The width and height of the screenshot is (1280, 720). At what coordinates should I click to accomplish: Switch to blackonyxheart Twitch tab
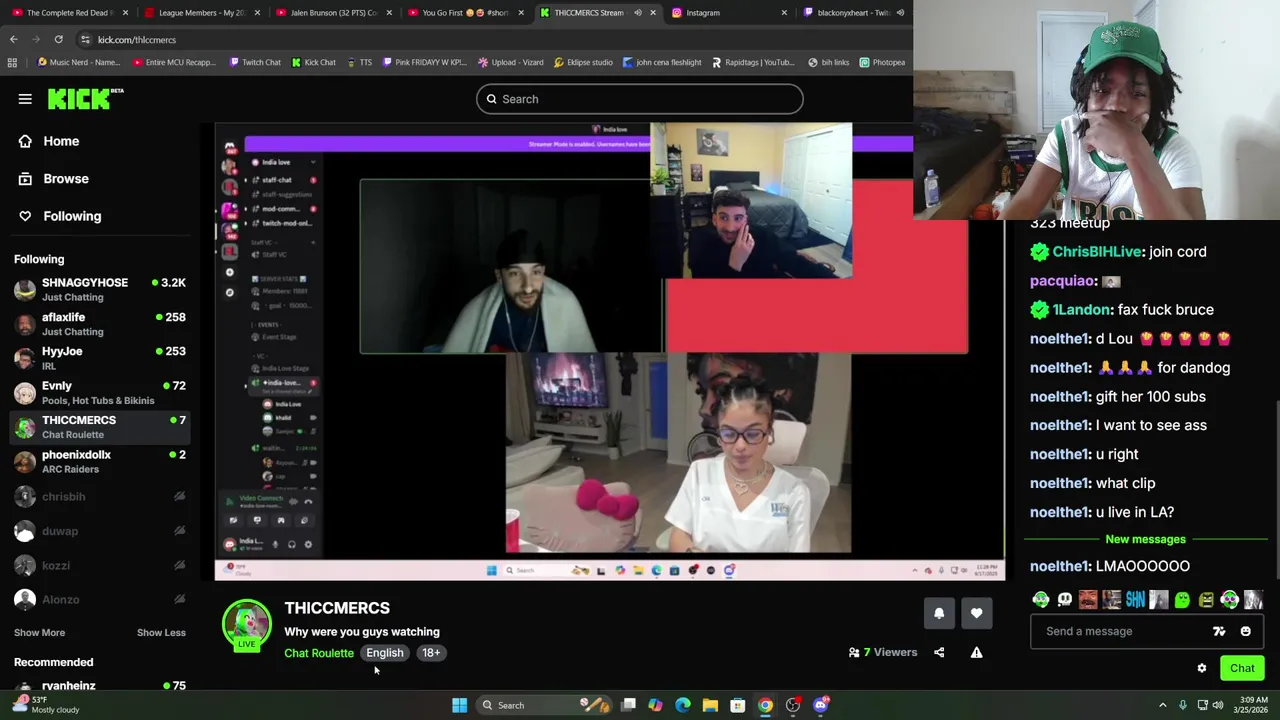point(853,13)
